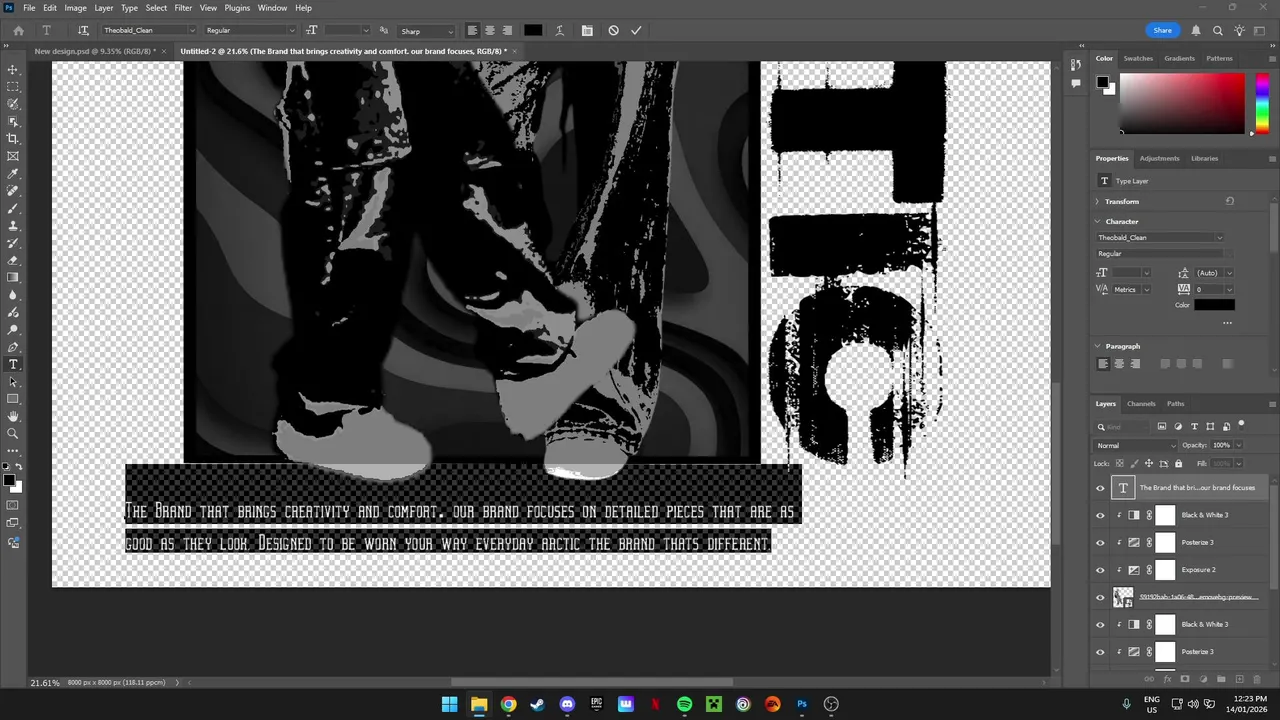Toggle Lock all padlock in Layers panel
This screenshot has height=720, width=1280.
[x=1178, y=463]
